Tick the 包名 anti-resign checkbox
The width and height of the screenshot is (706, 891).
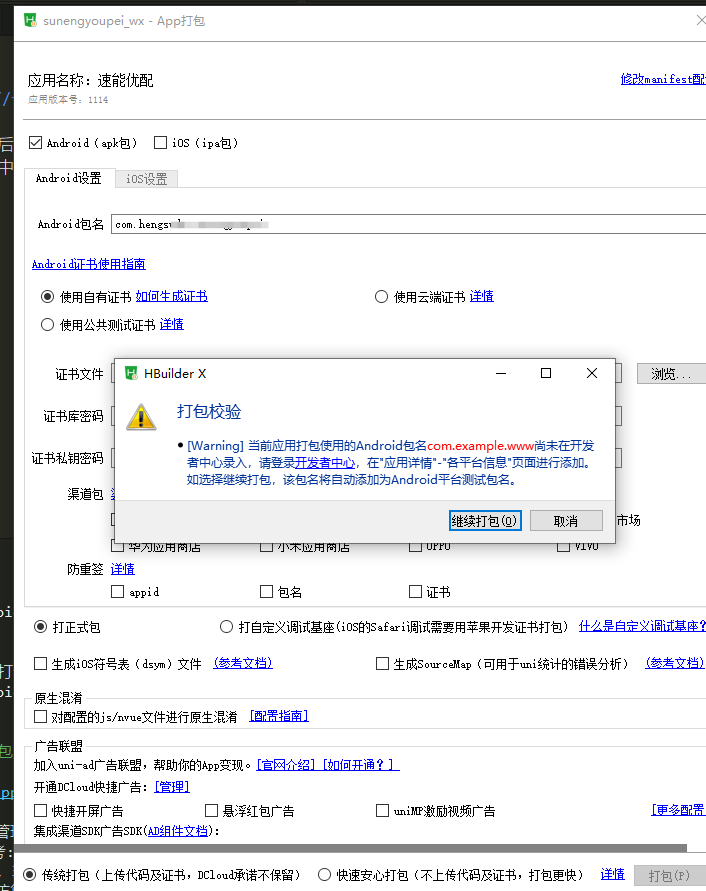pos(266,592)
